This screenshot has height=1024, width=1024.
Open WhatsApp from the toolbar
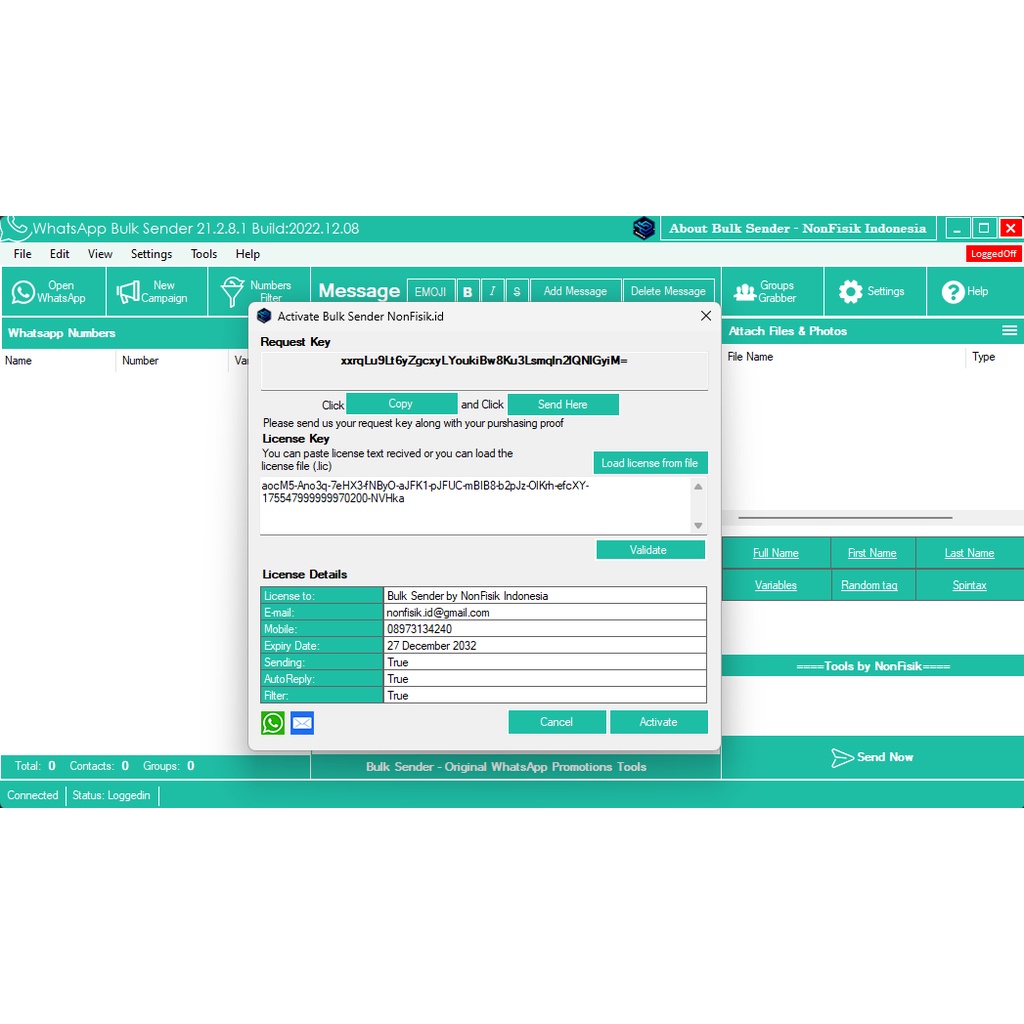point(52,291)
